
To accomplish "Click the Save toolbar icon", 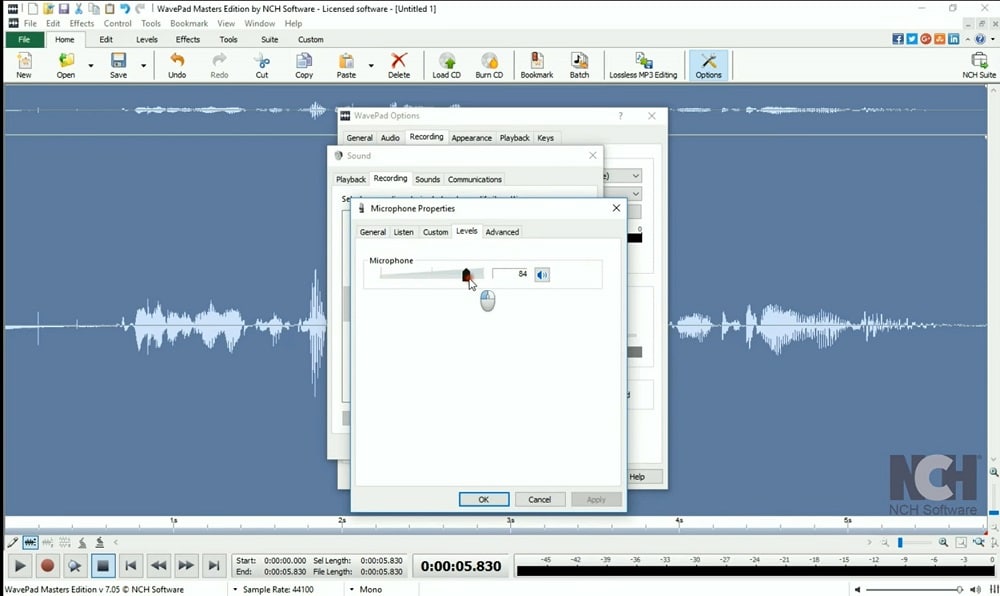I will click(x=119, y=65).
